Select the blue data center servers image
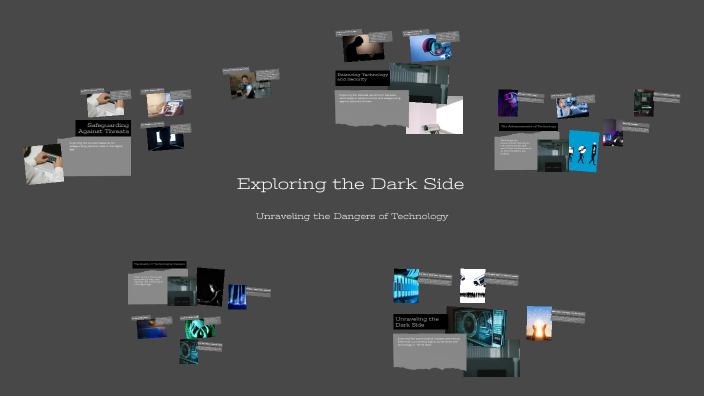 pos(406,286)
